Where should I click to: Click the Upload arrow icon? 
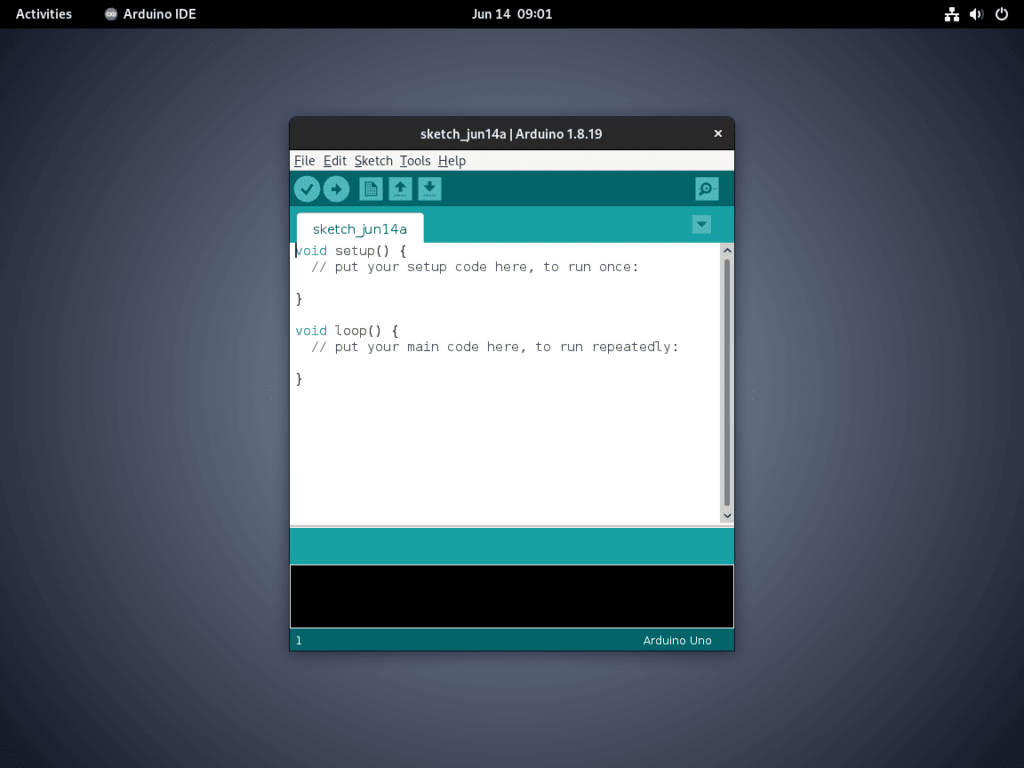[x=336, y=188]
